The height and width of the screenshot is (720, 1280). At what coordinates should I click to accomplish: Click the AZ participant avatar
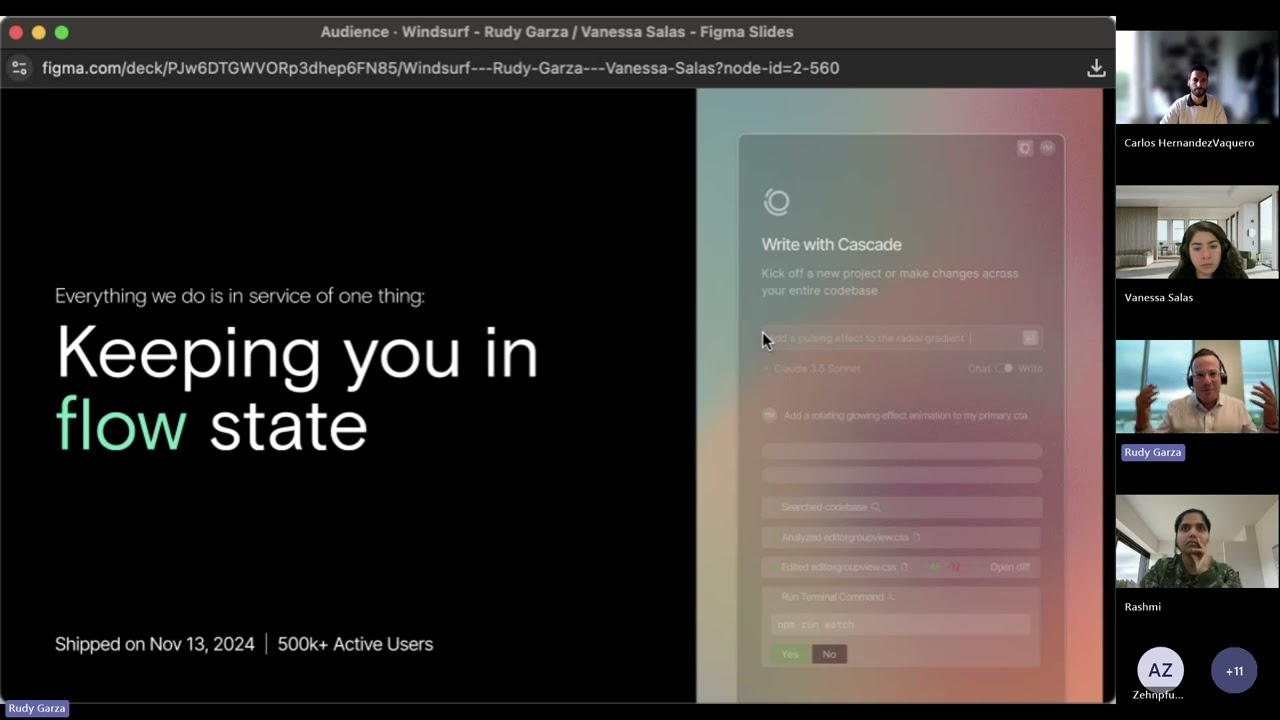click(x=1160, y=670)
